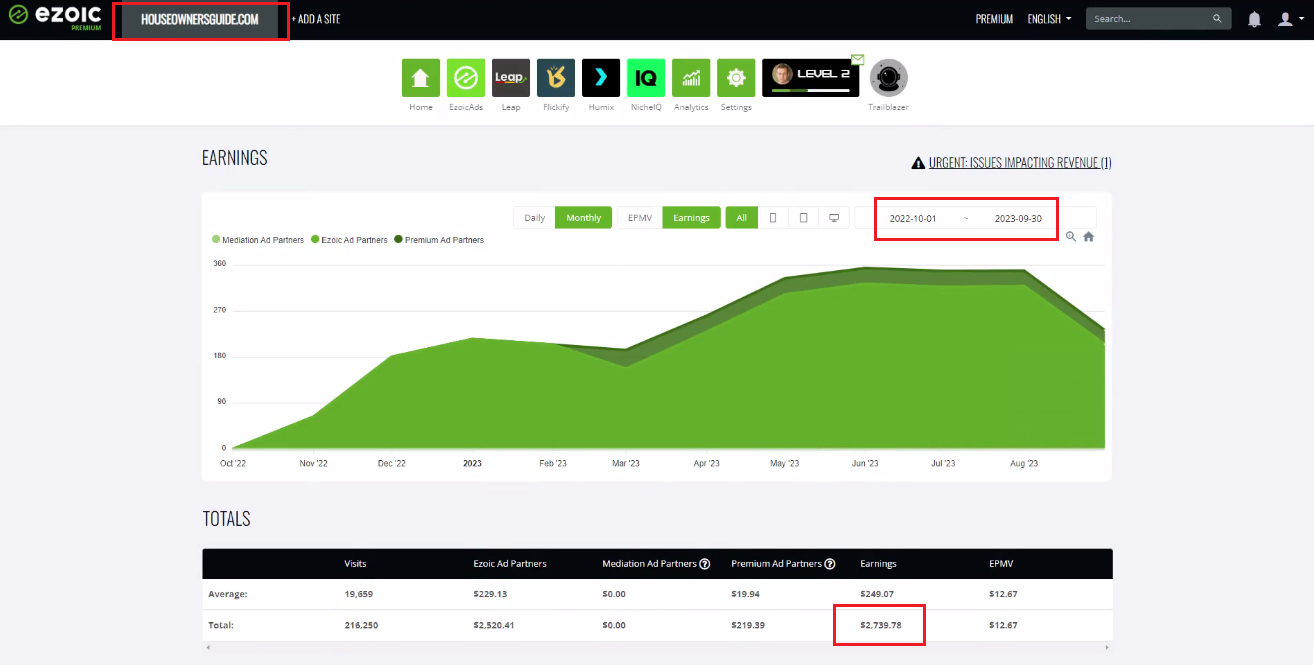Toggle Premium Ad Partners legend series
Viewport: 1314px width, 665px height.
(439, 240)
